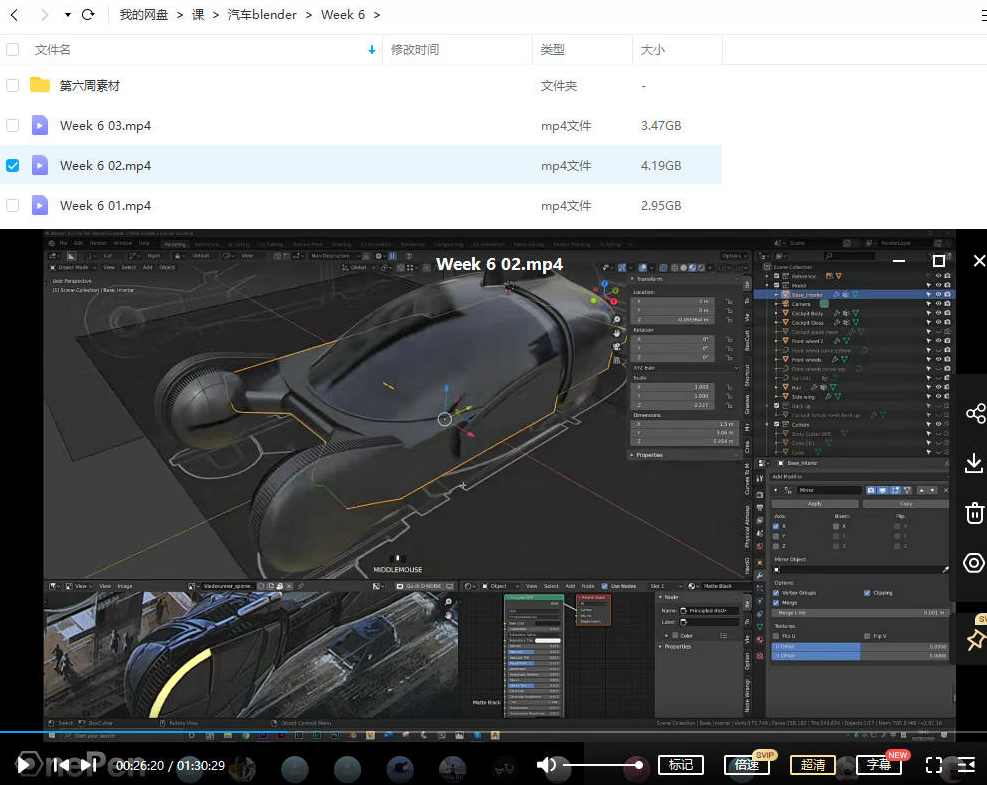
Task: Click the 标记 button in the player
Action: [x=681, y=765]
